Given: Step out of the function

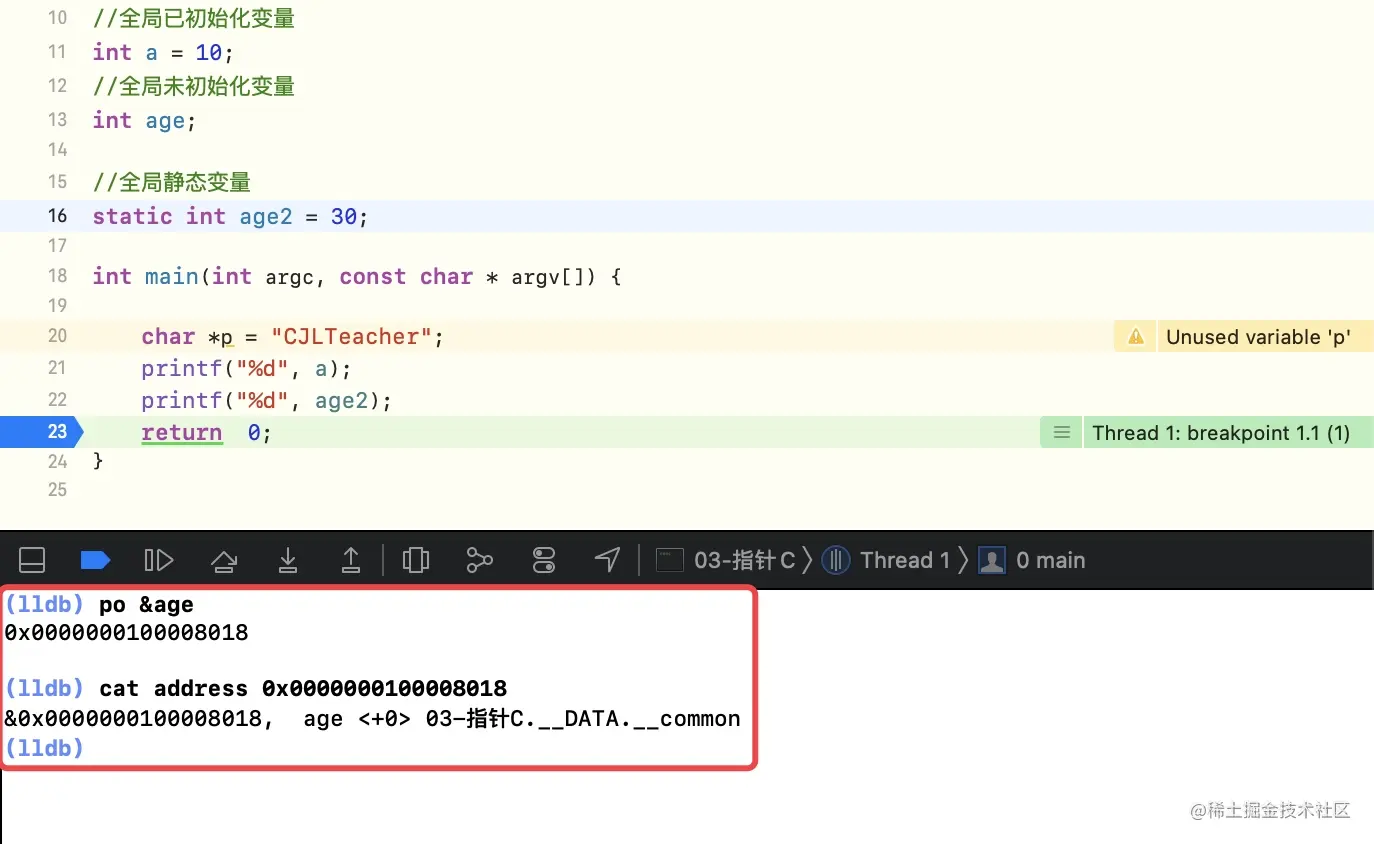Looking at the screenshot, I should tap(351, 560).
